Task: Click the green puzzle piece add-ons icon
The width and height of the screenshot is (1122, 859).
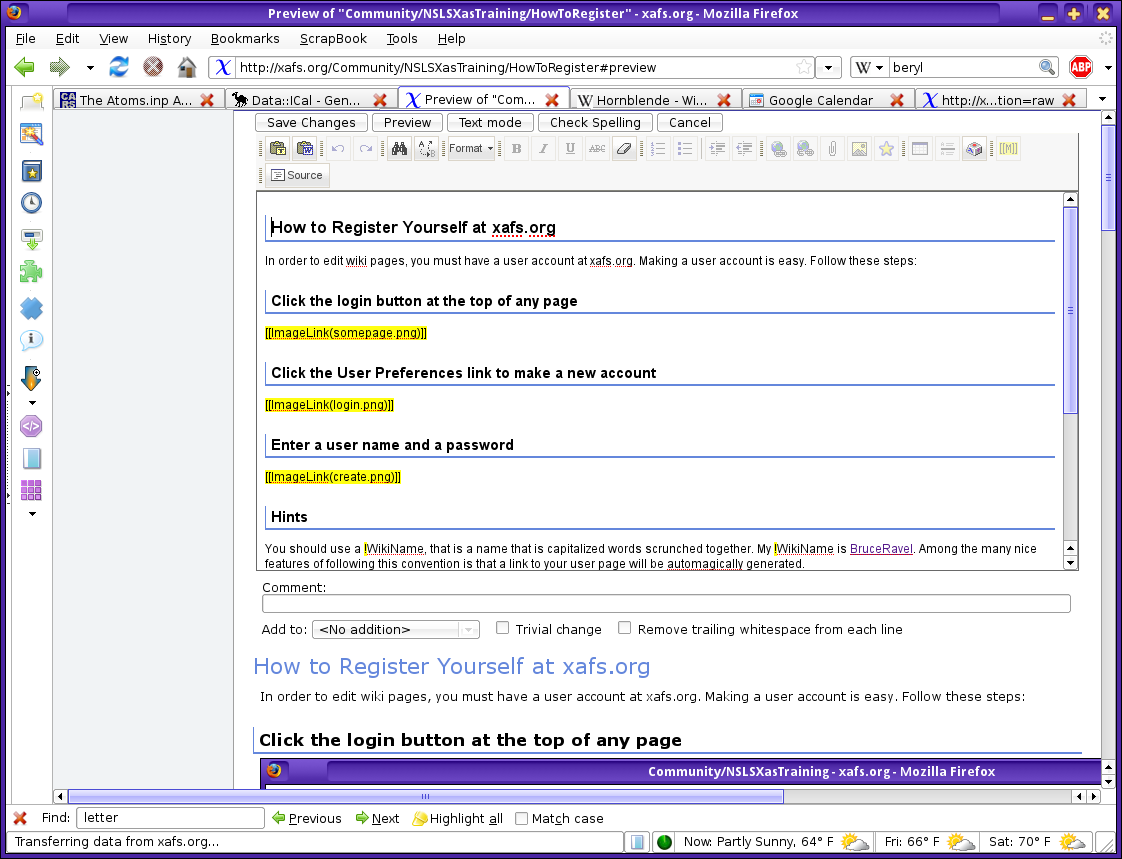Action: click(31, 272)
